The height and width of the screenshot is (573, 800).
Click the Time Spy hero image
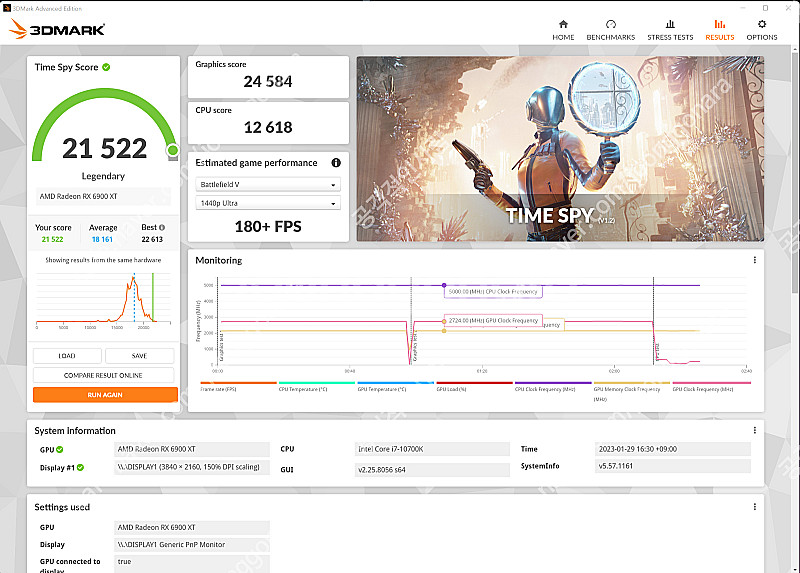point(560,148)
